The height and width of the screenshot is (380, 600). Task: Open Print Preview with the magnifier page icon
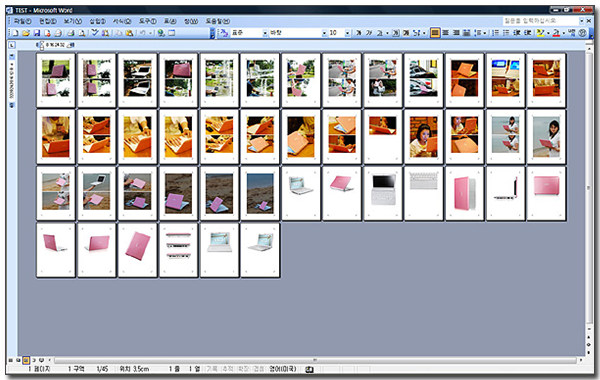[x=82, y=33]
